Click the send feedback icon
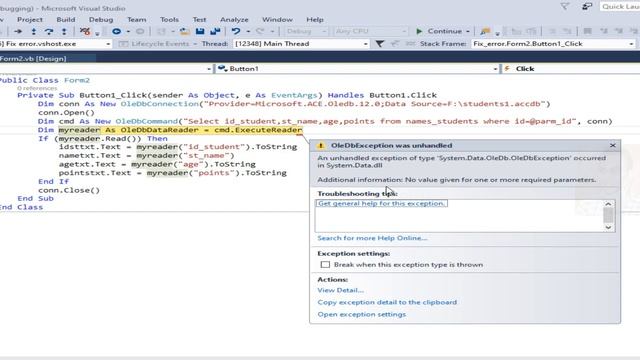Image resolution: width=640 pixels, height=360 pixels. pos(587,6)
